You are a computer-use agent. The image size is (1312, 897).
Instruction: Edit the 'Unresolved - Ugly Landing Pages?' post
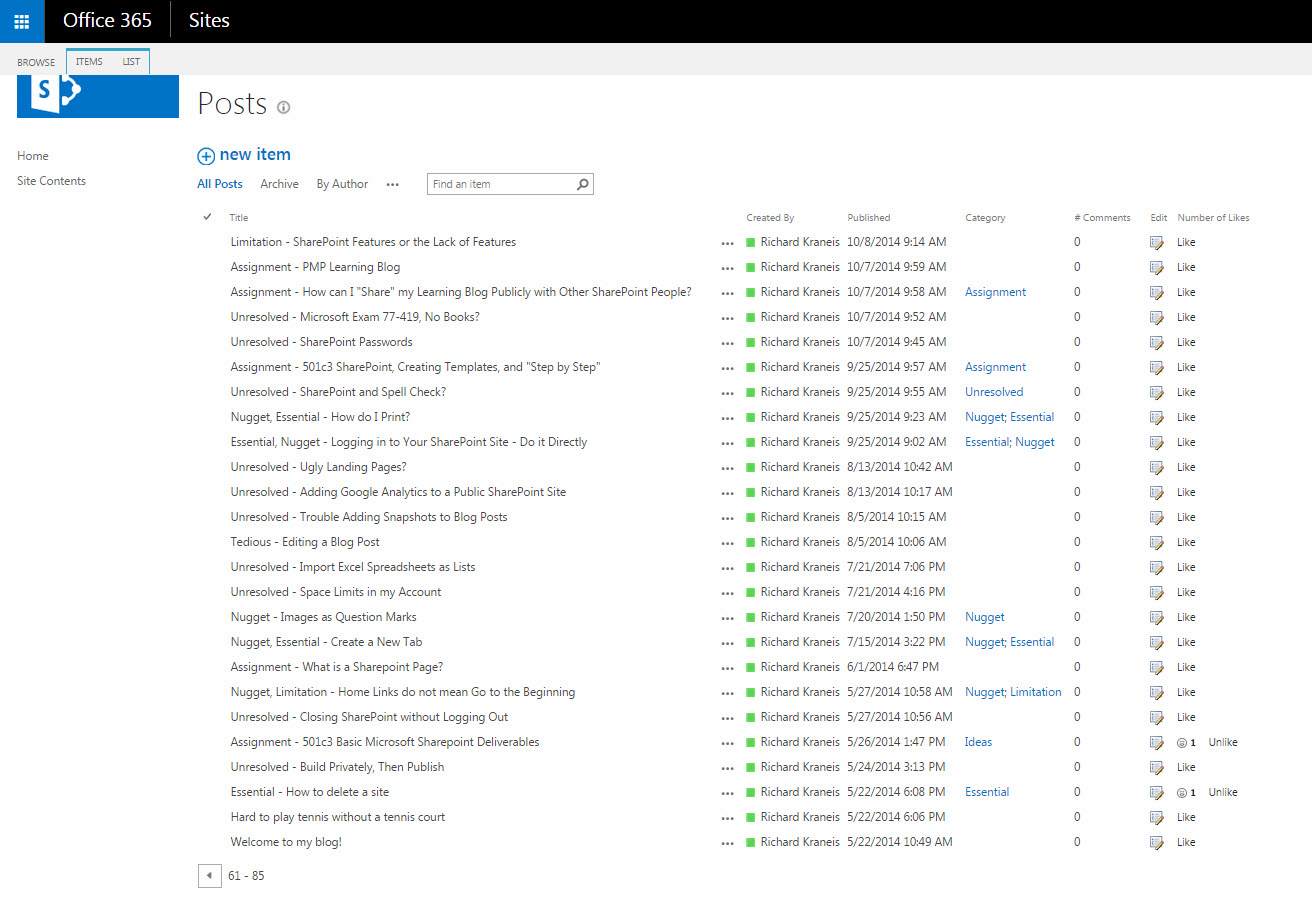click(1157, 467)
